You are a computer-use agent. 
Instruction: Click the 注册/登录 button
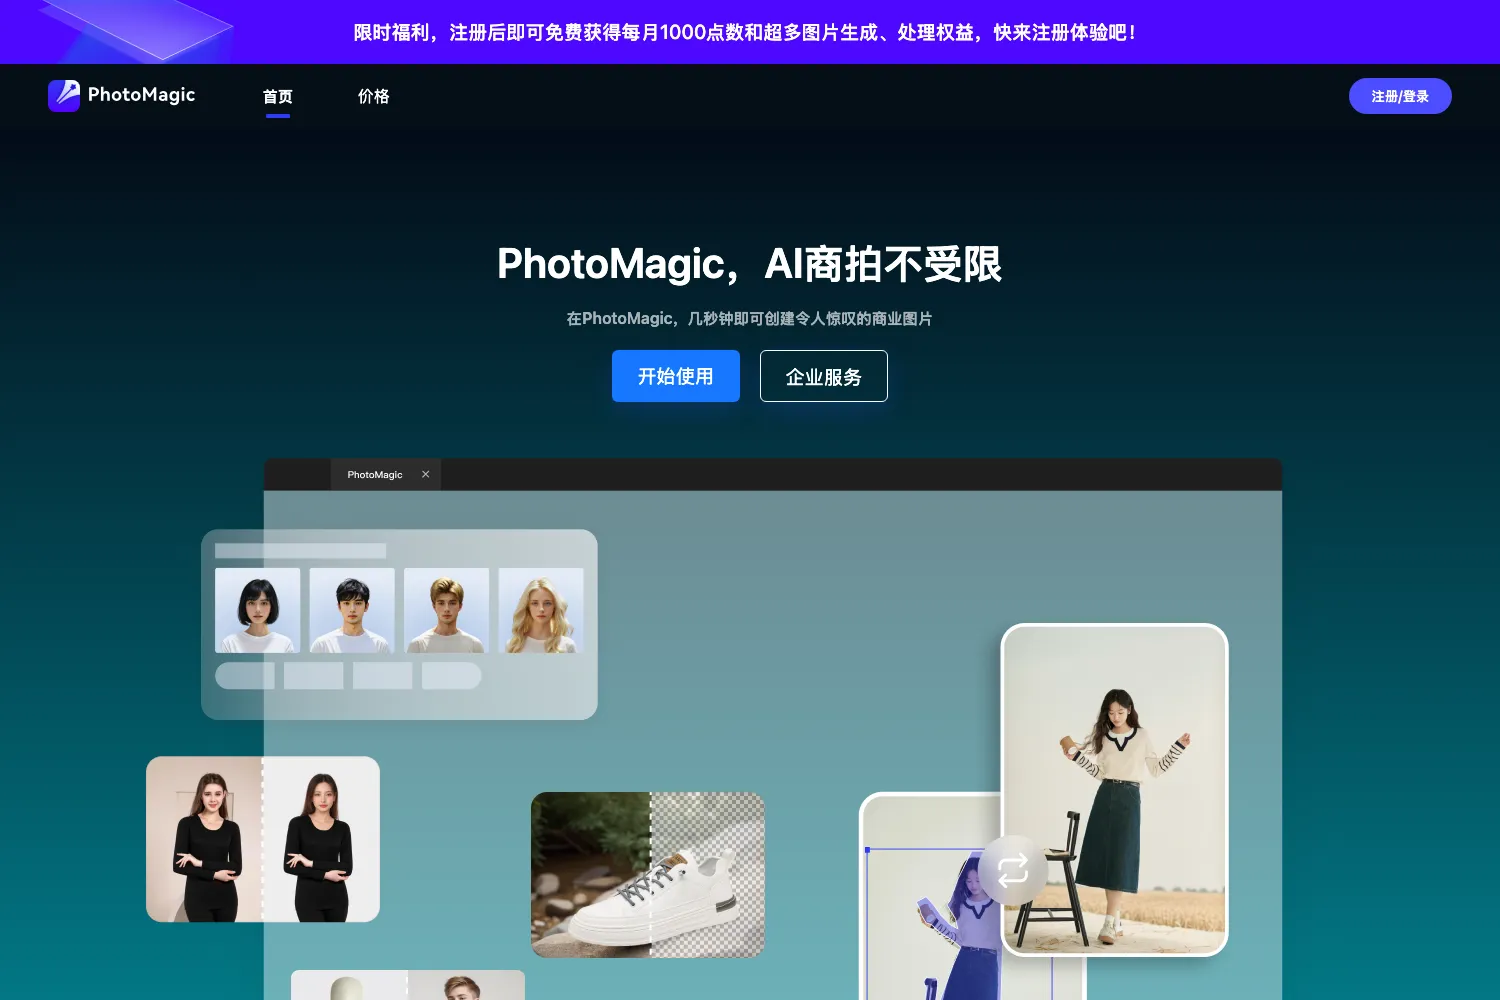click(1400, 96)
